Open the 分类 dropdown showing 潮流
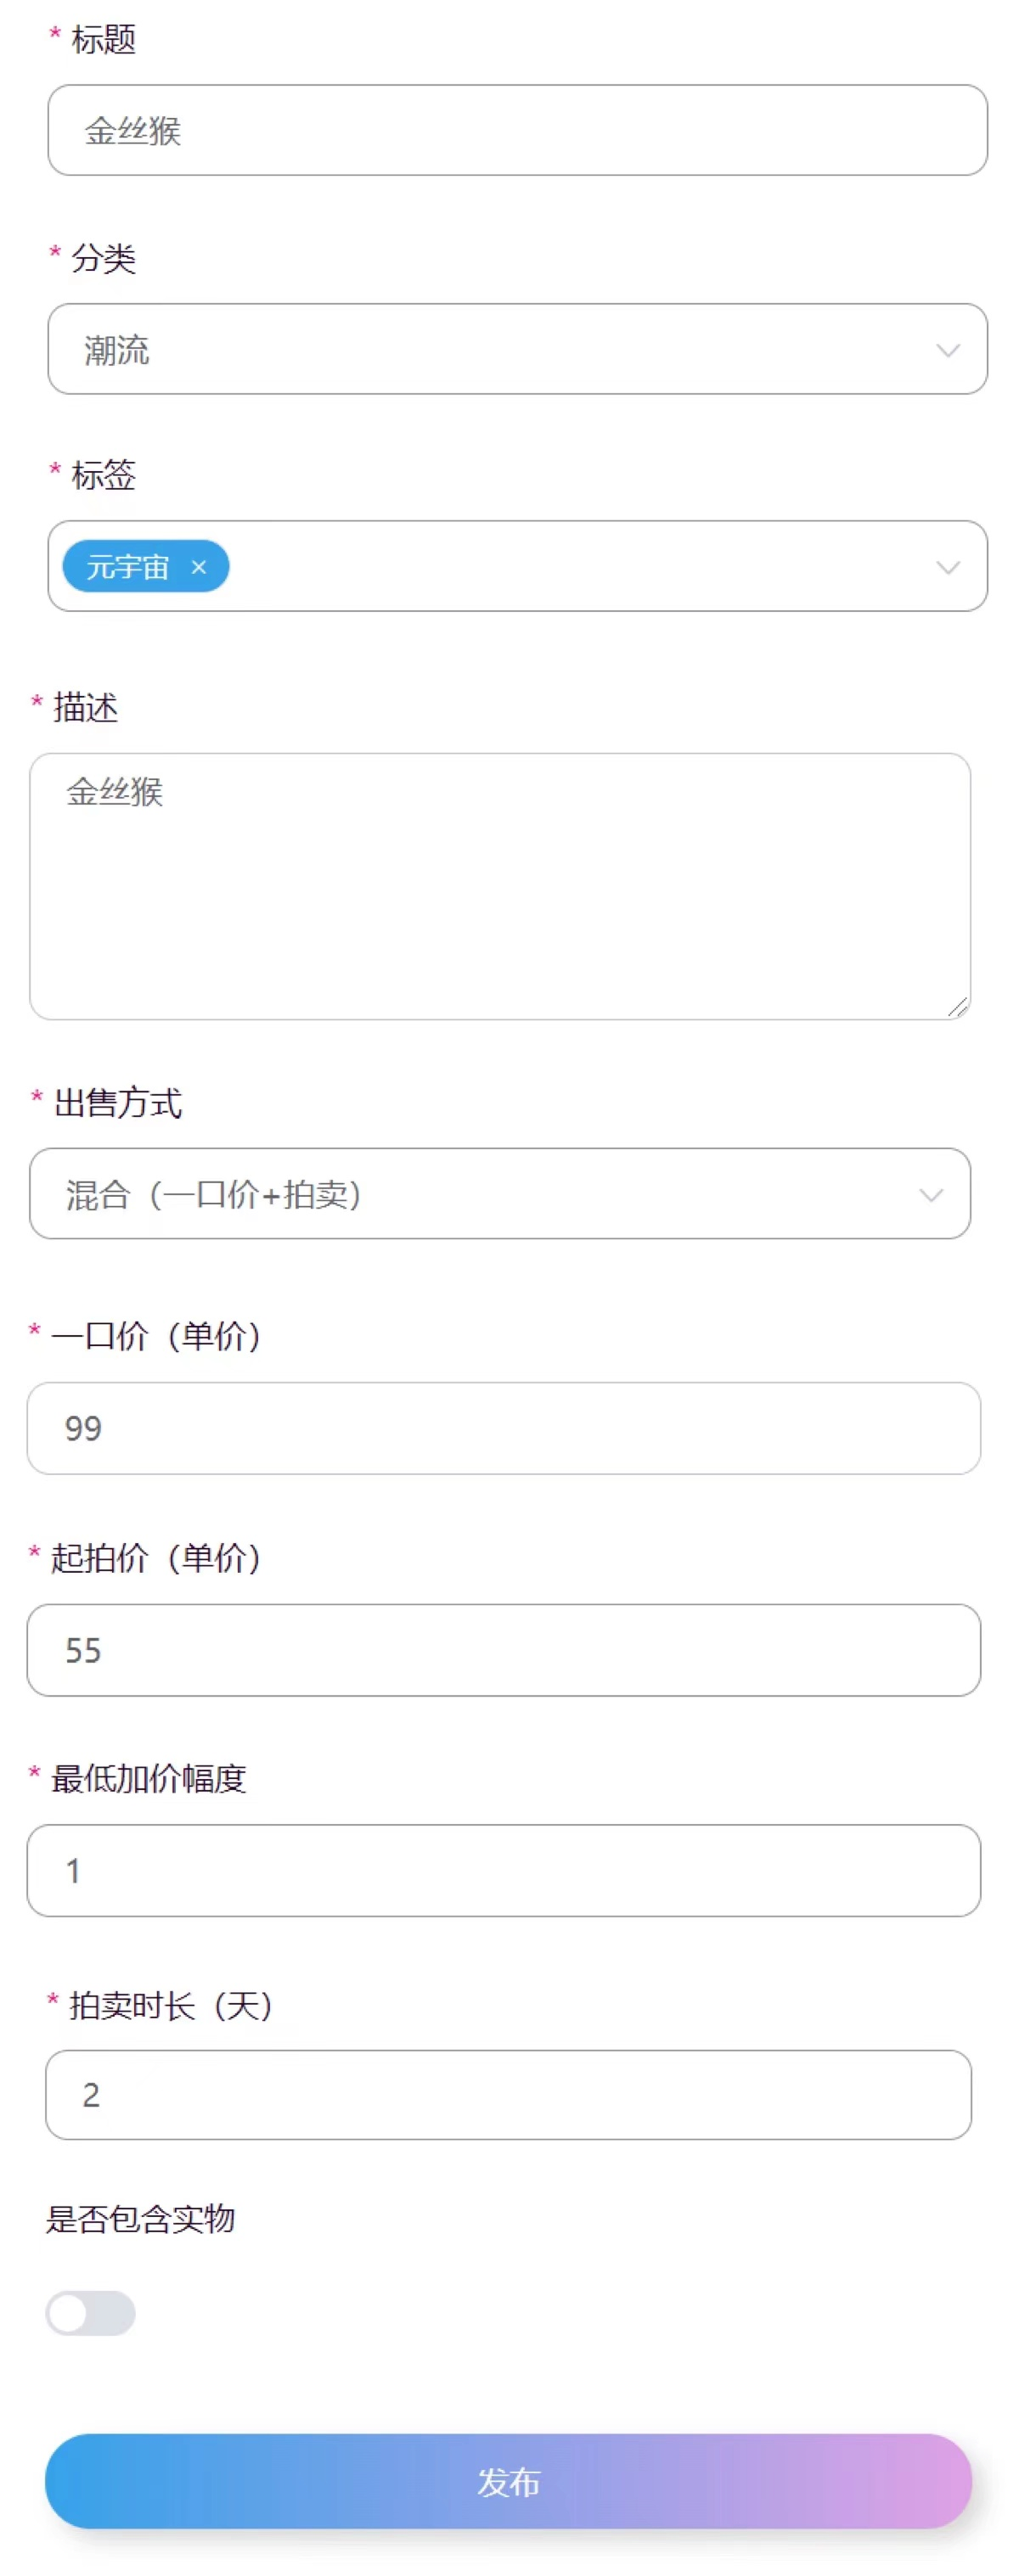The image size is (1019, 2576). [x=517, y=349]
